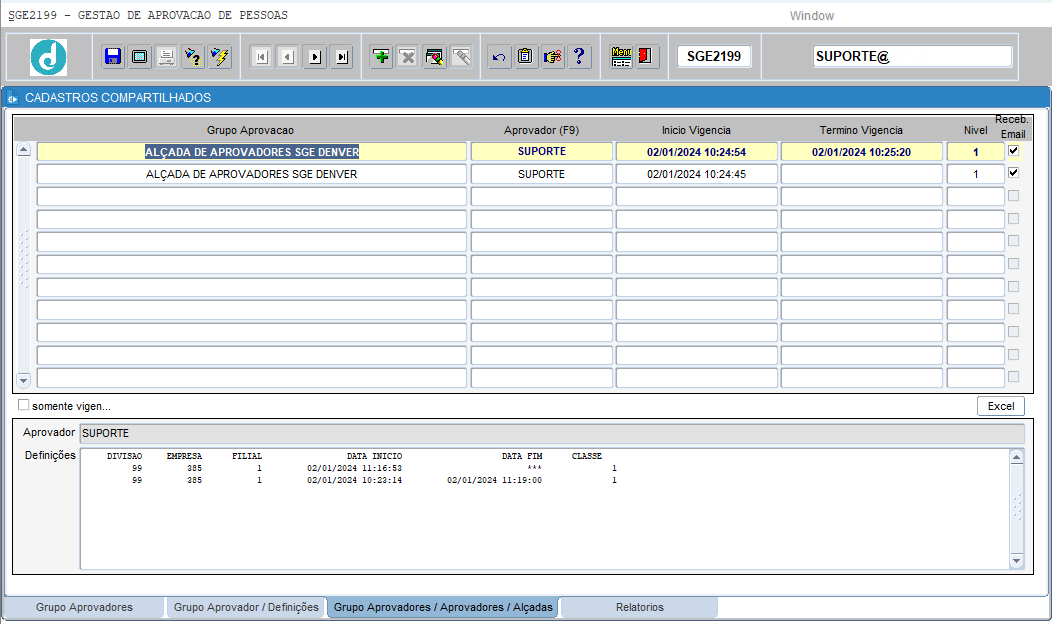Insert new record with green plus icon
Image resolution: width=1052 pixels, height=624 pixels.
381,56
